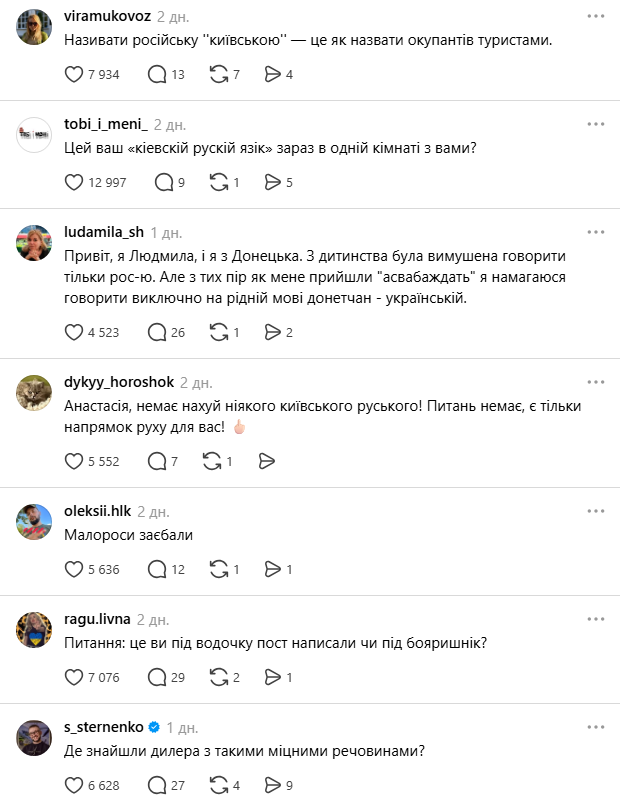Open replies on ragu.livna's comment
Screen dimensions: 620x805
tap(157, 677)
